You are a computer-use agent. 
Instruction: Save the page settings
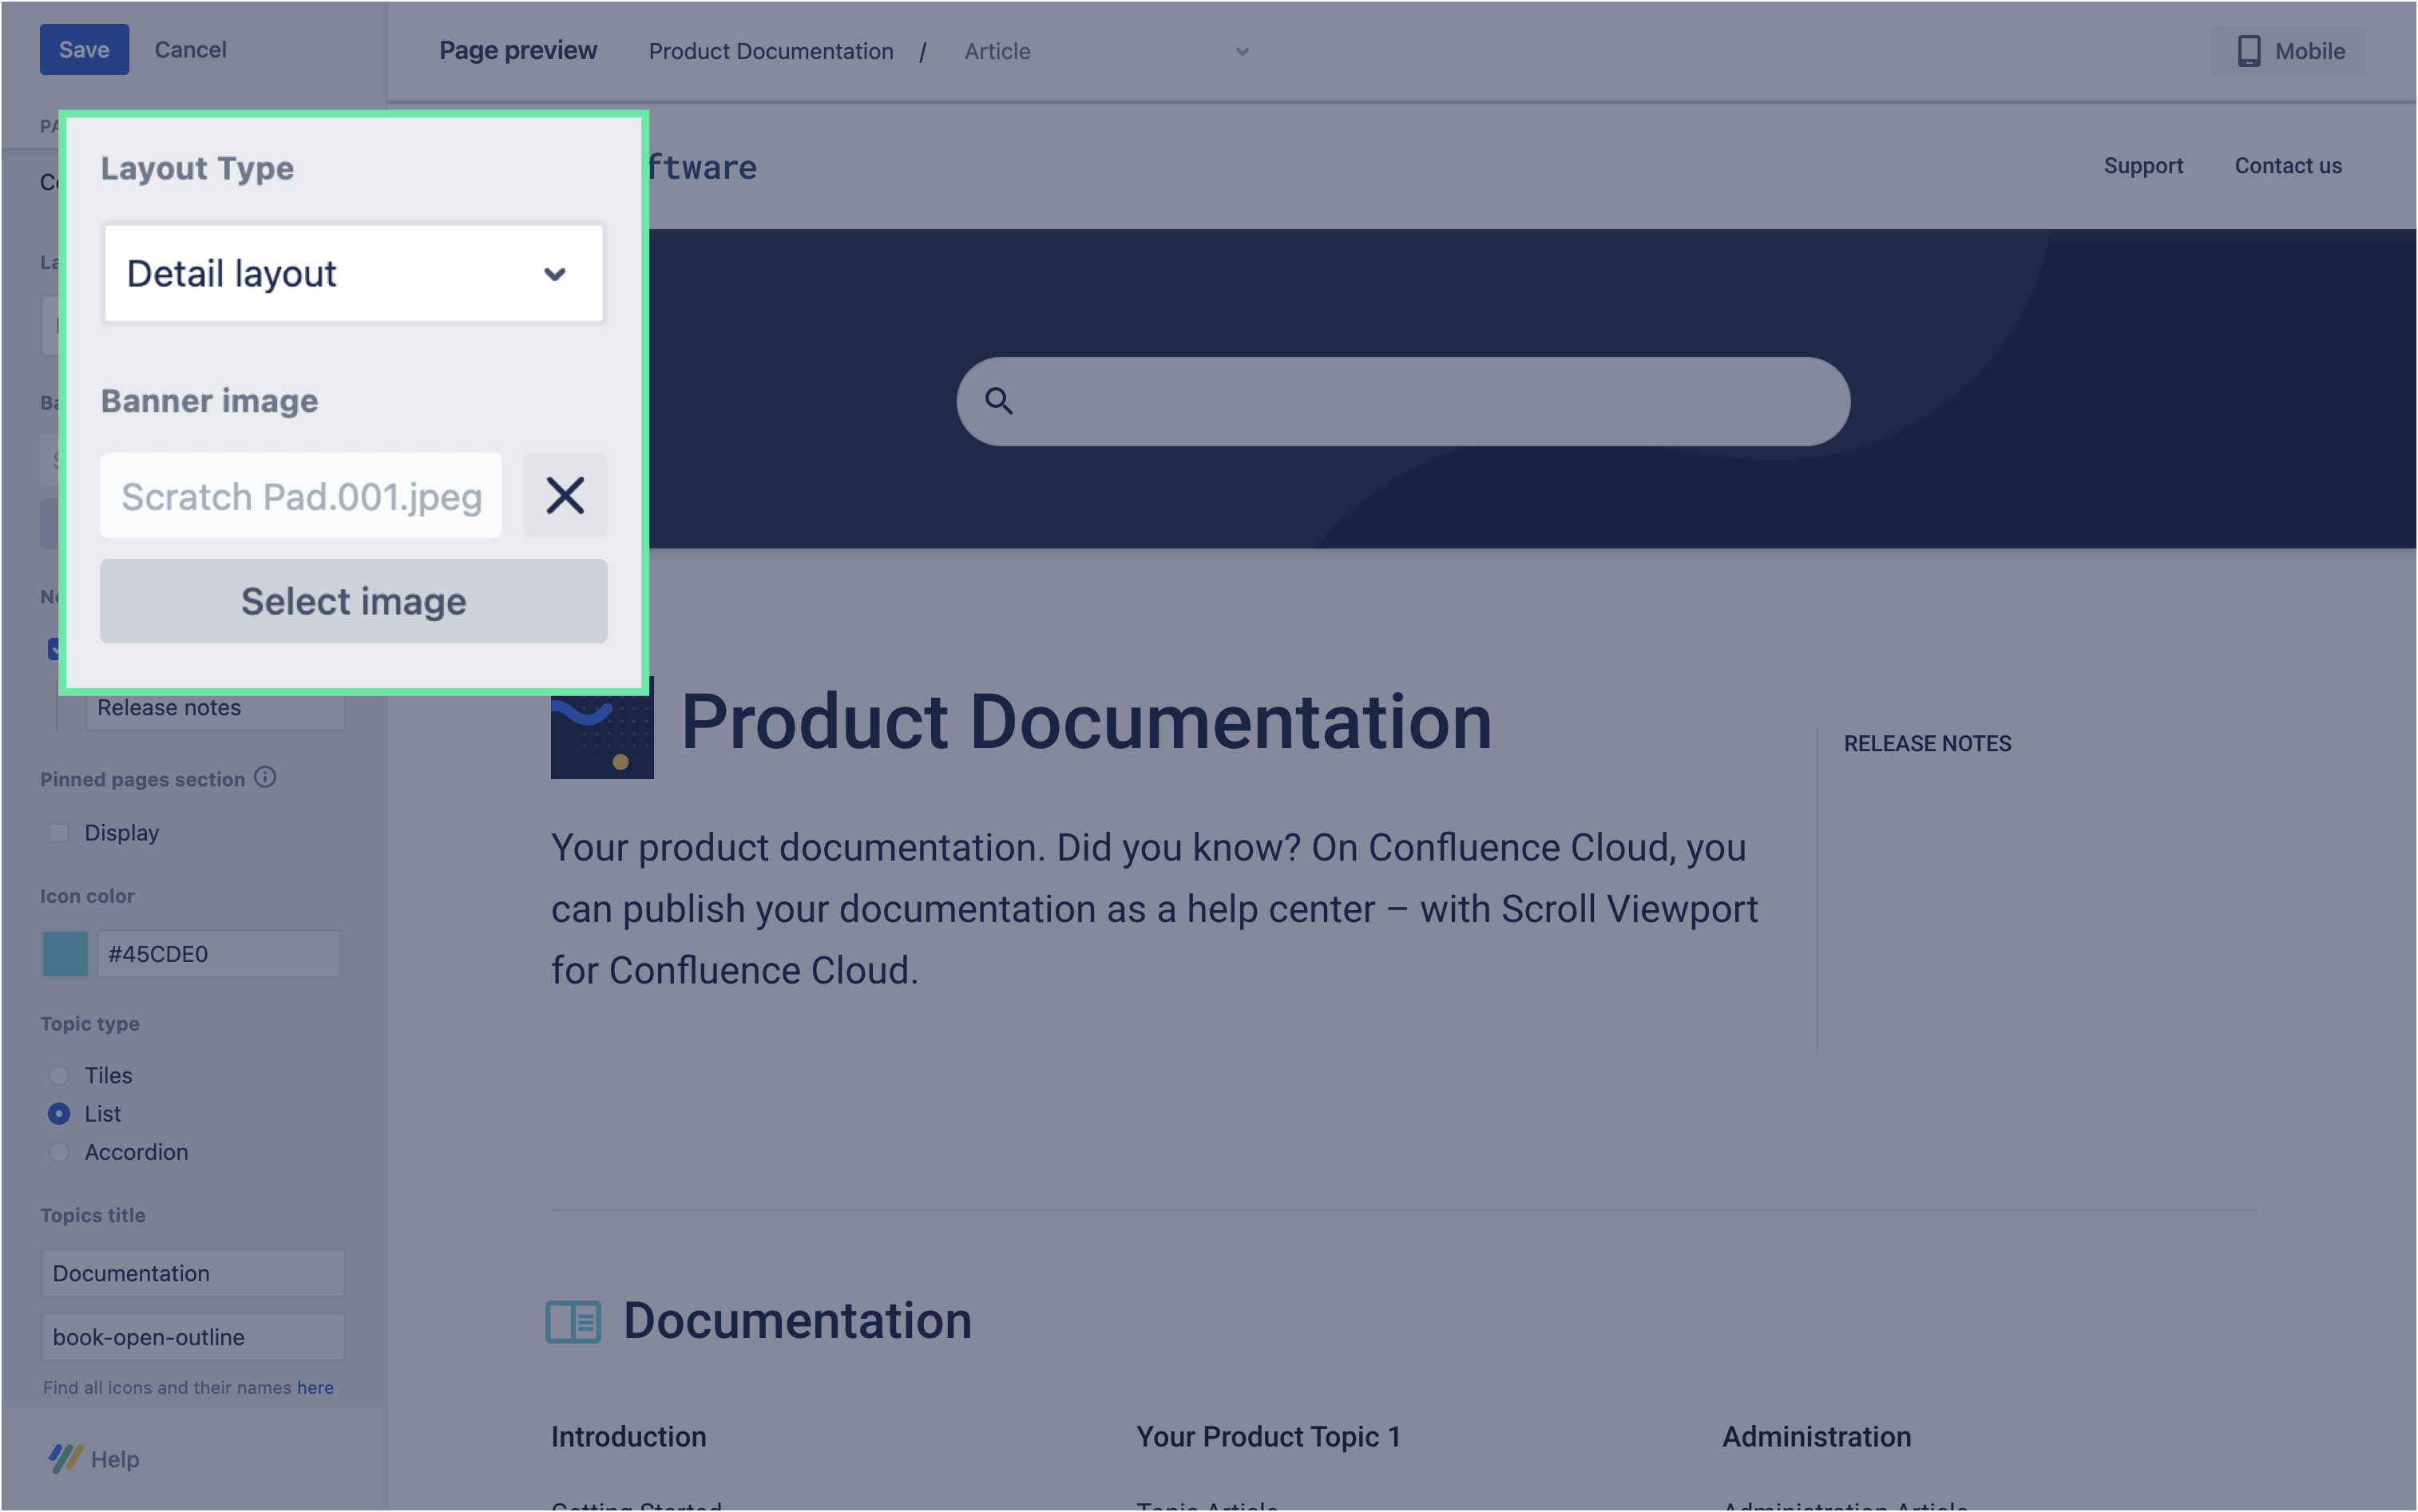(x=84, y=49)
